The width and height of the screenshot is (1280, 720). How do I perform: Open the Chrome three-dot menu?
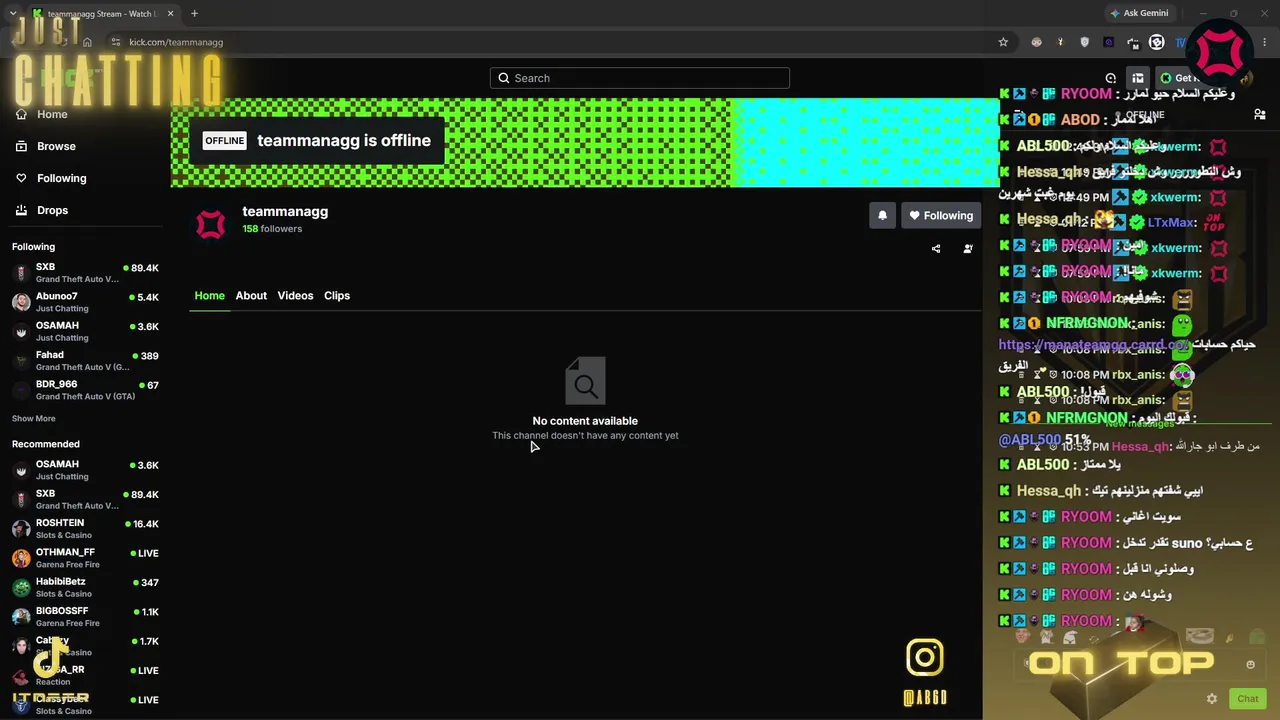pyautogui.click(x=1266, y=42)
